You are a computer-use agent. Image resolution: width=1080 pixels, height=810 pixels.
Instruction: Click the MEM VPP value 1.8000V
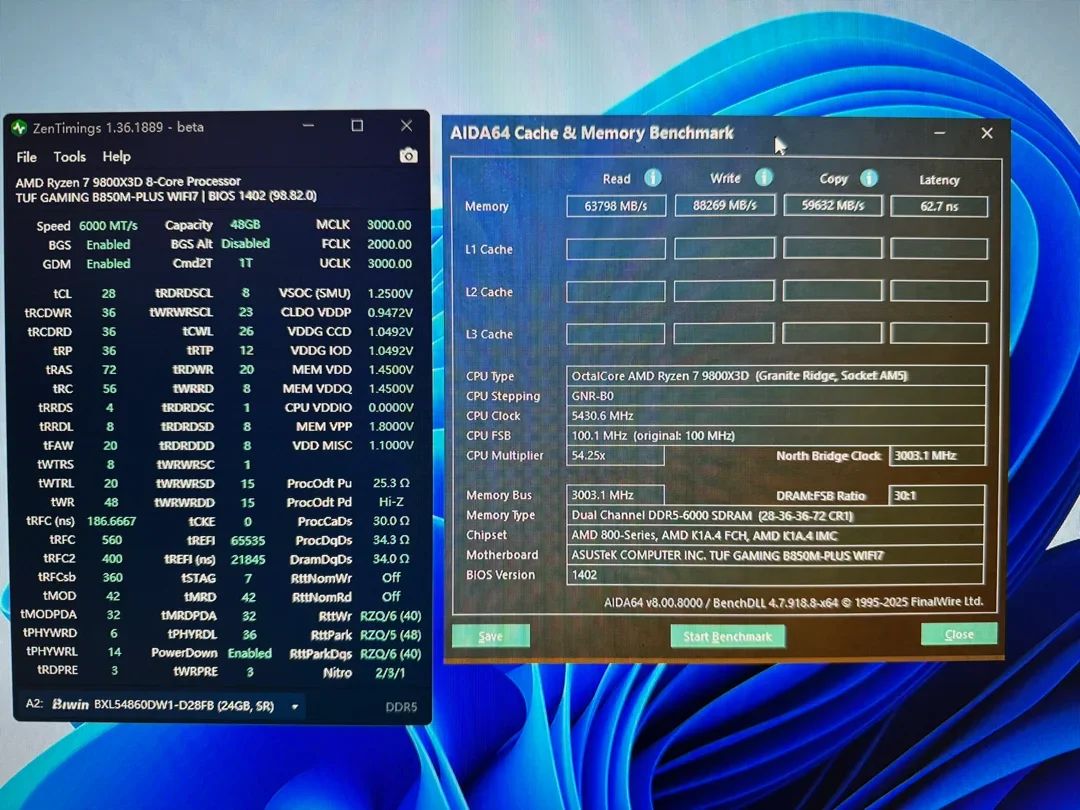coord(391,426)
